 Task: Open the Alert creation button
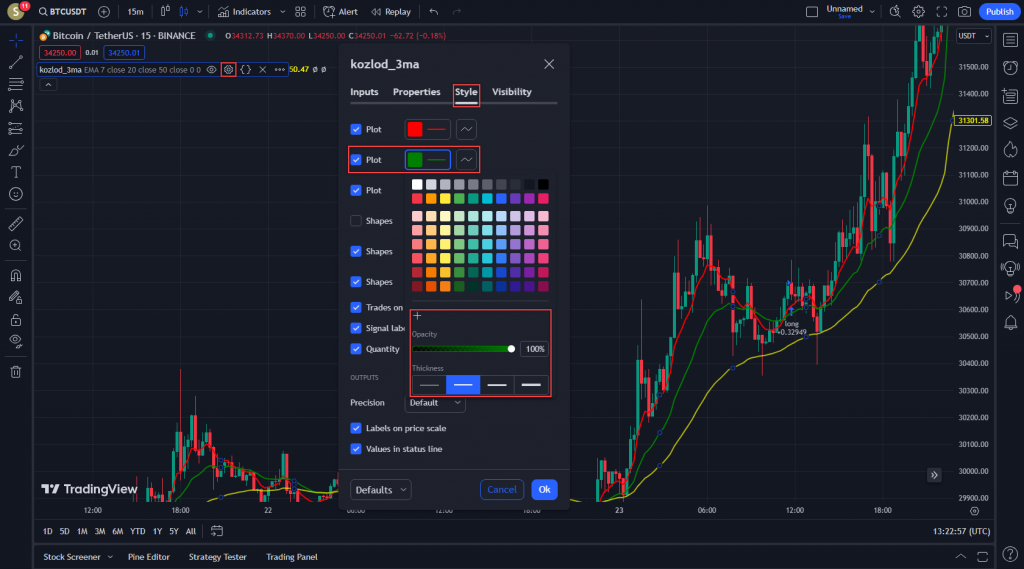pyautogui.click(x=340, y=12)
